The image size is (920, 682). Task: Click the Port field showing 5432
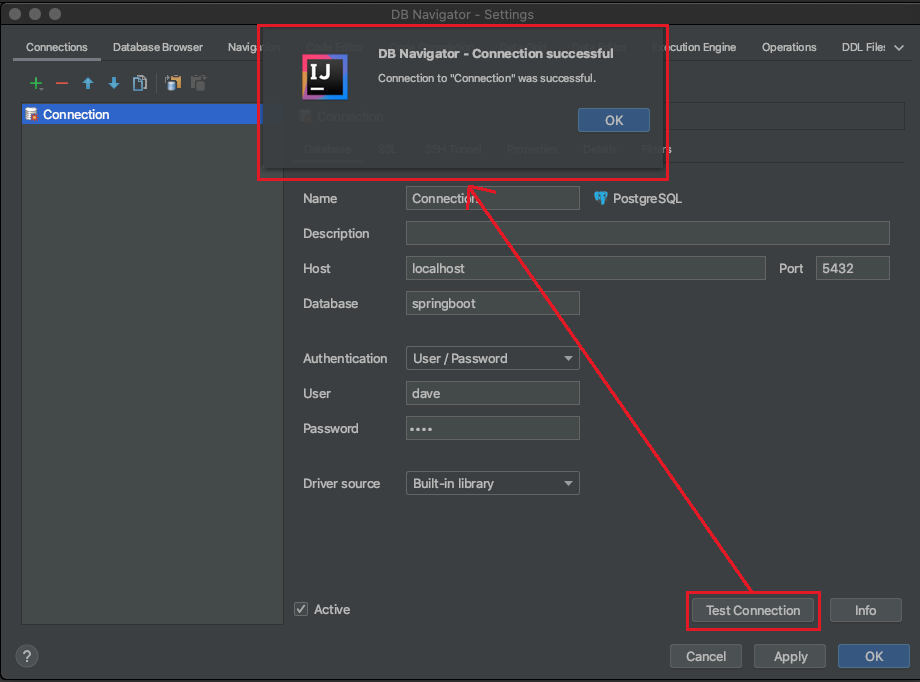pos(853,268)
